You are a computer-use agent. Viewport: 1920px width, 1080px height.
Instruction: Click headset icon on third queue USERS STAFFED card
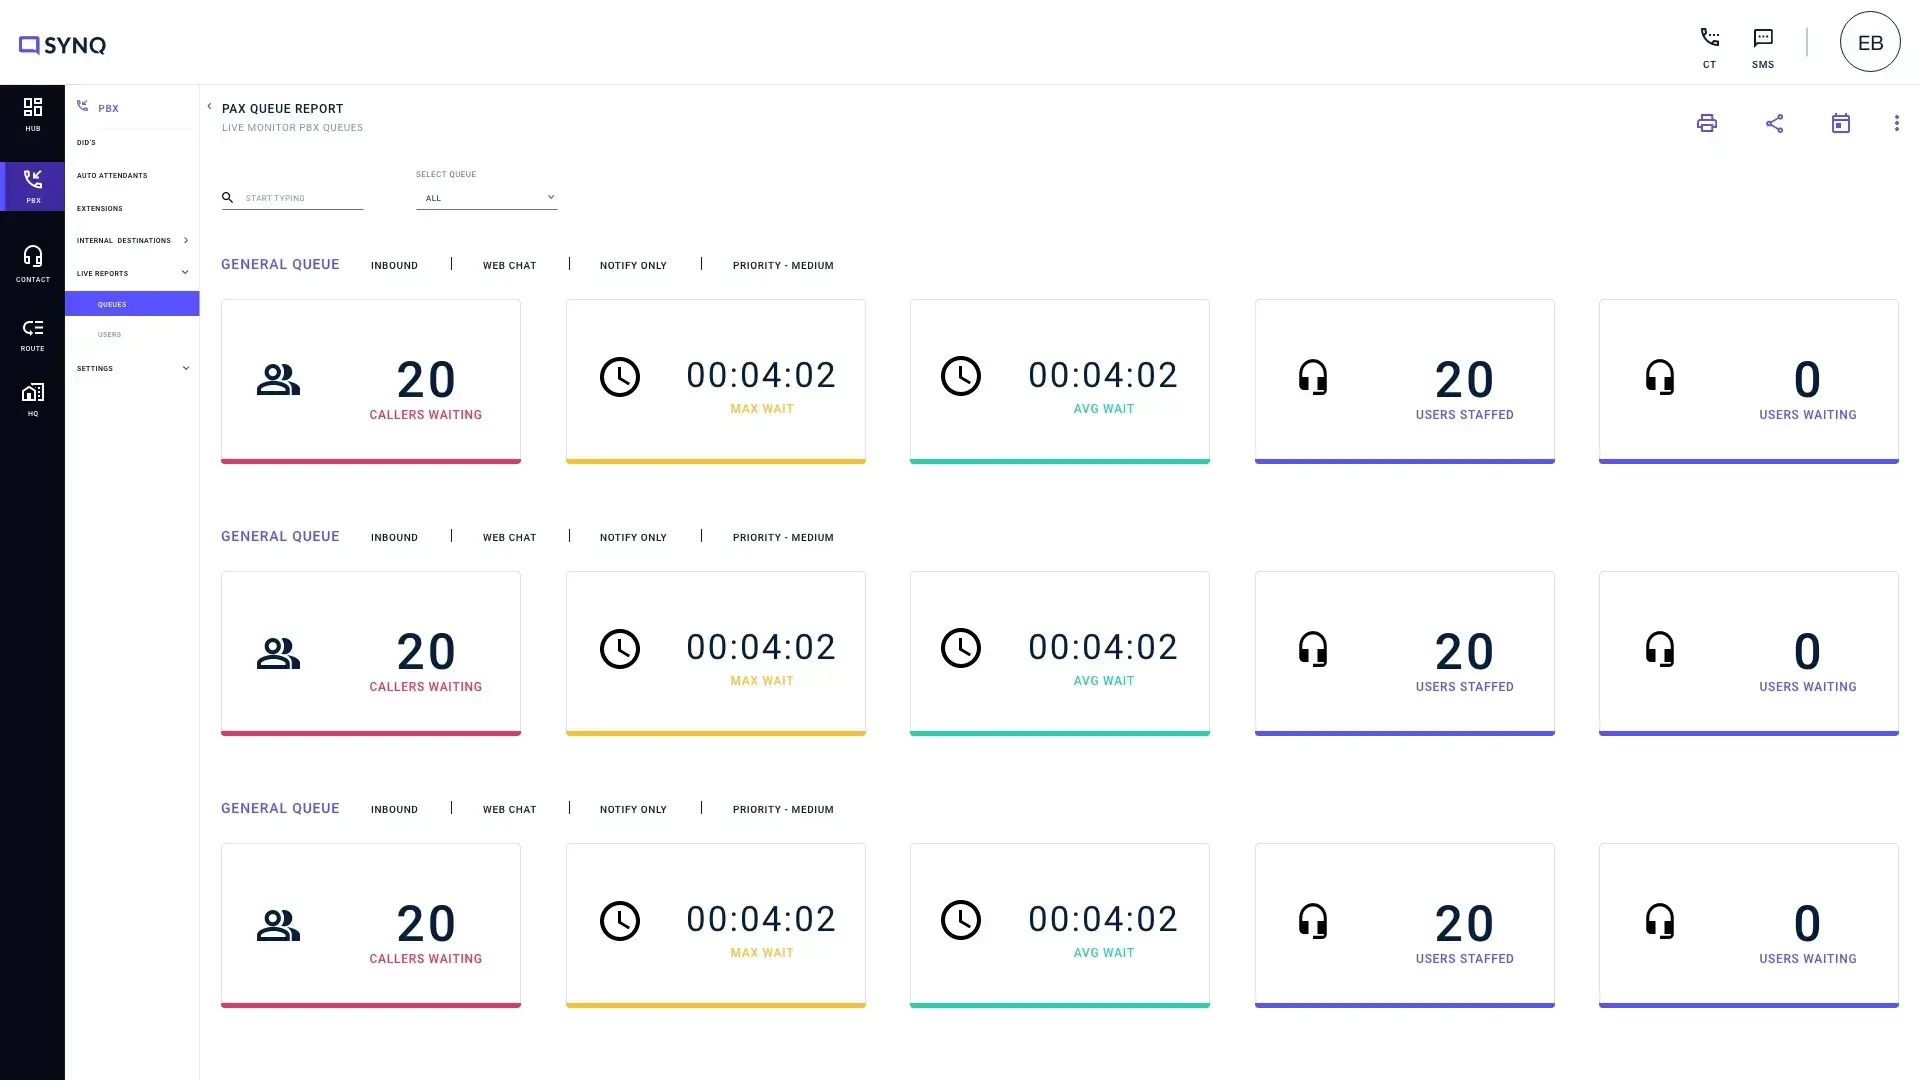click(1313, 921)
